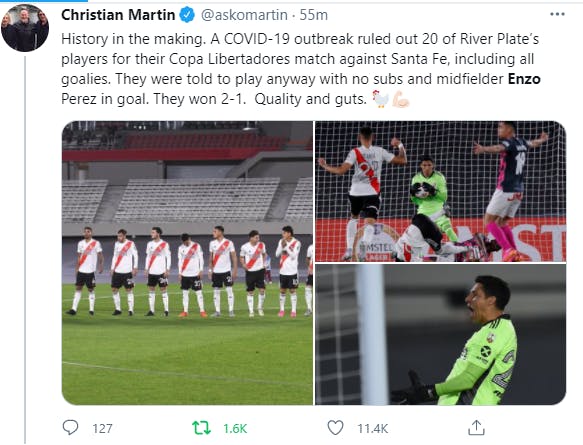The image size is (583, 445).
Task: Click the tweet body text
Action: tap(301, 69)
